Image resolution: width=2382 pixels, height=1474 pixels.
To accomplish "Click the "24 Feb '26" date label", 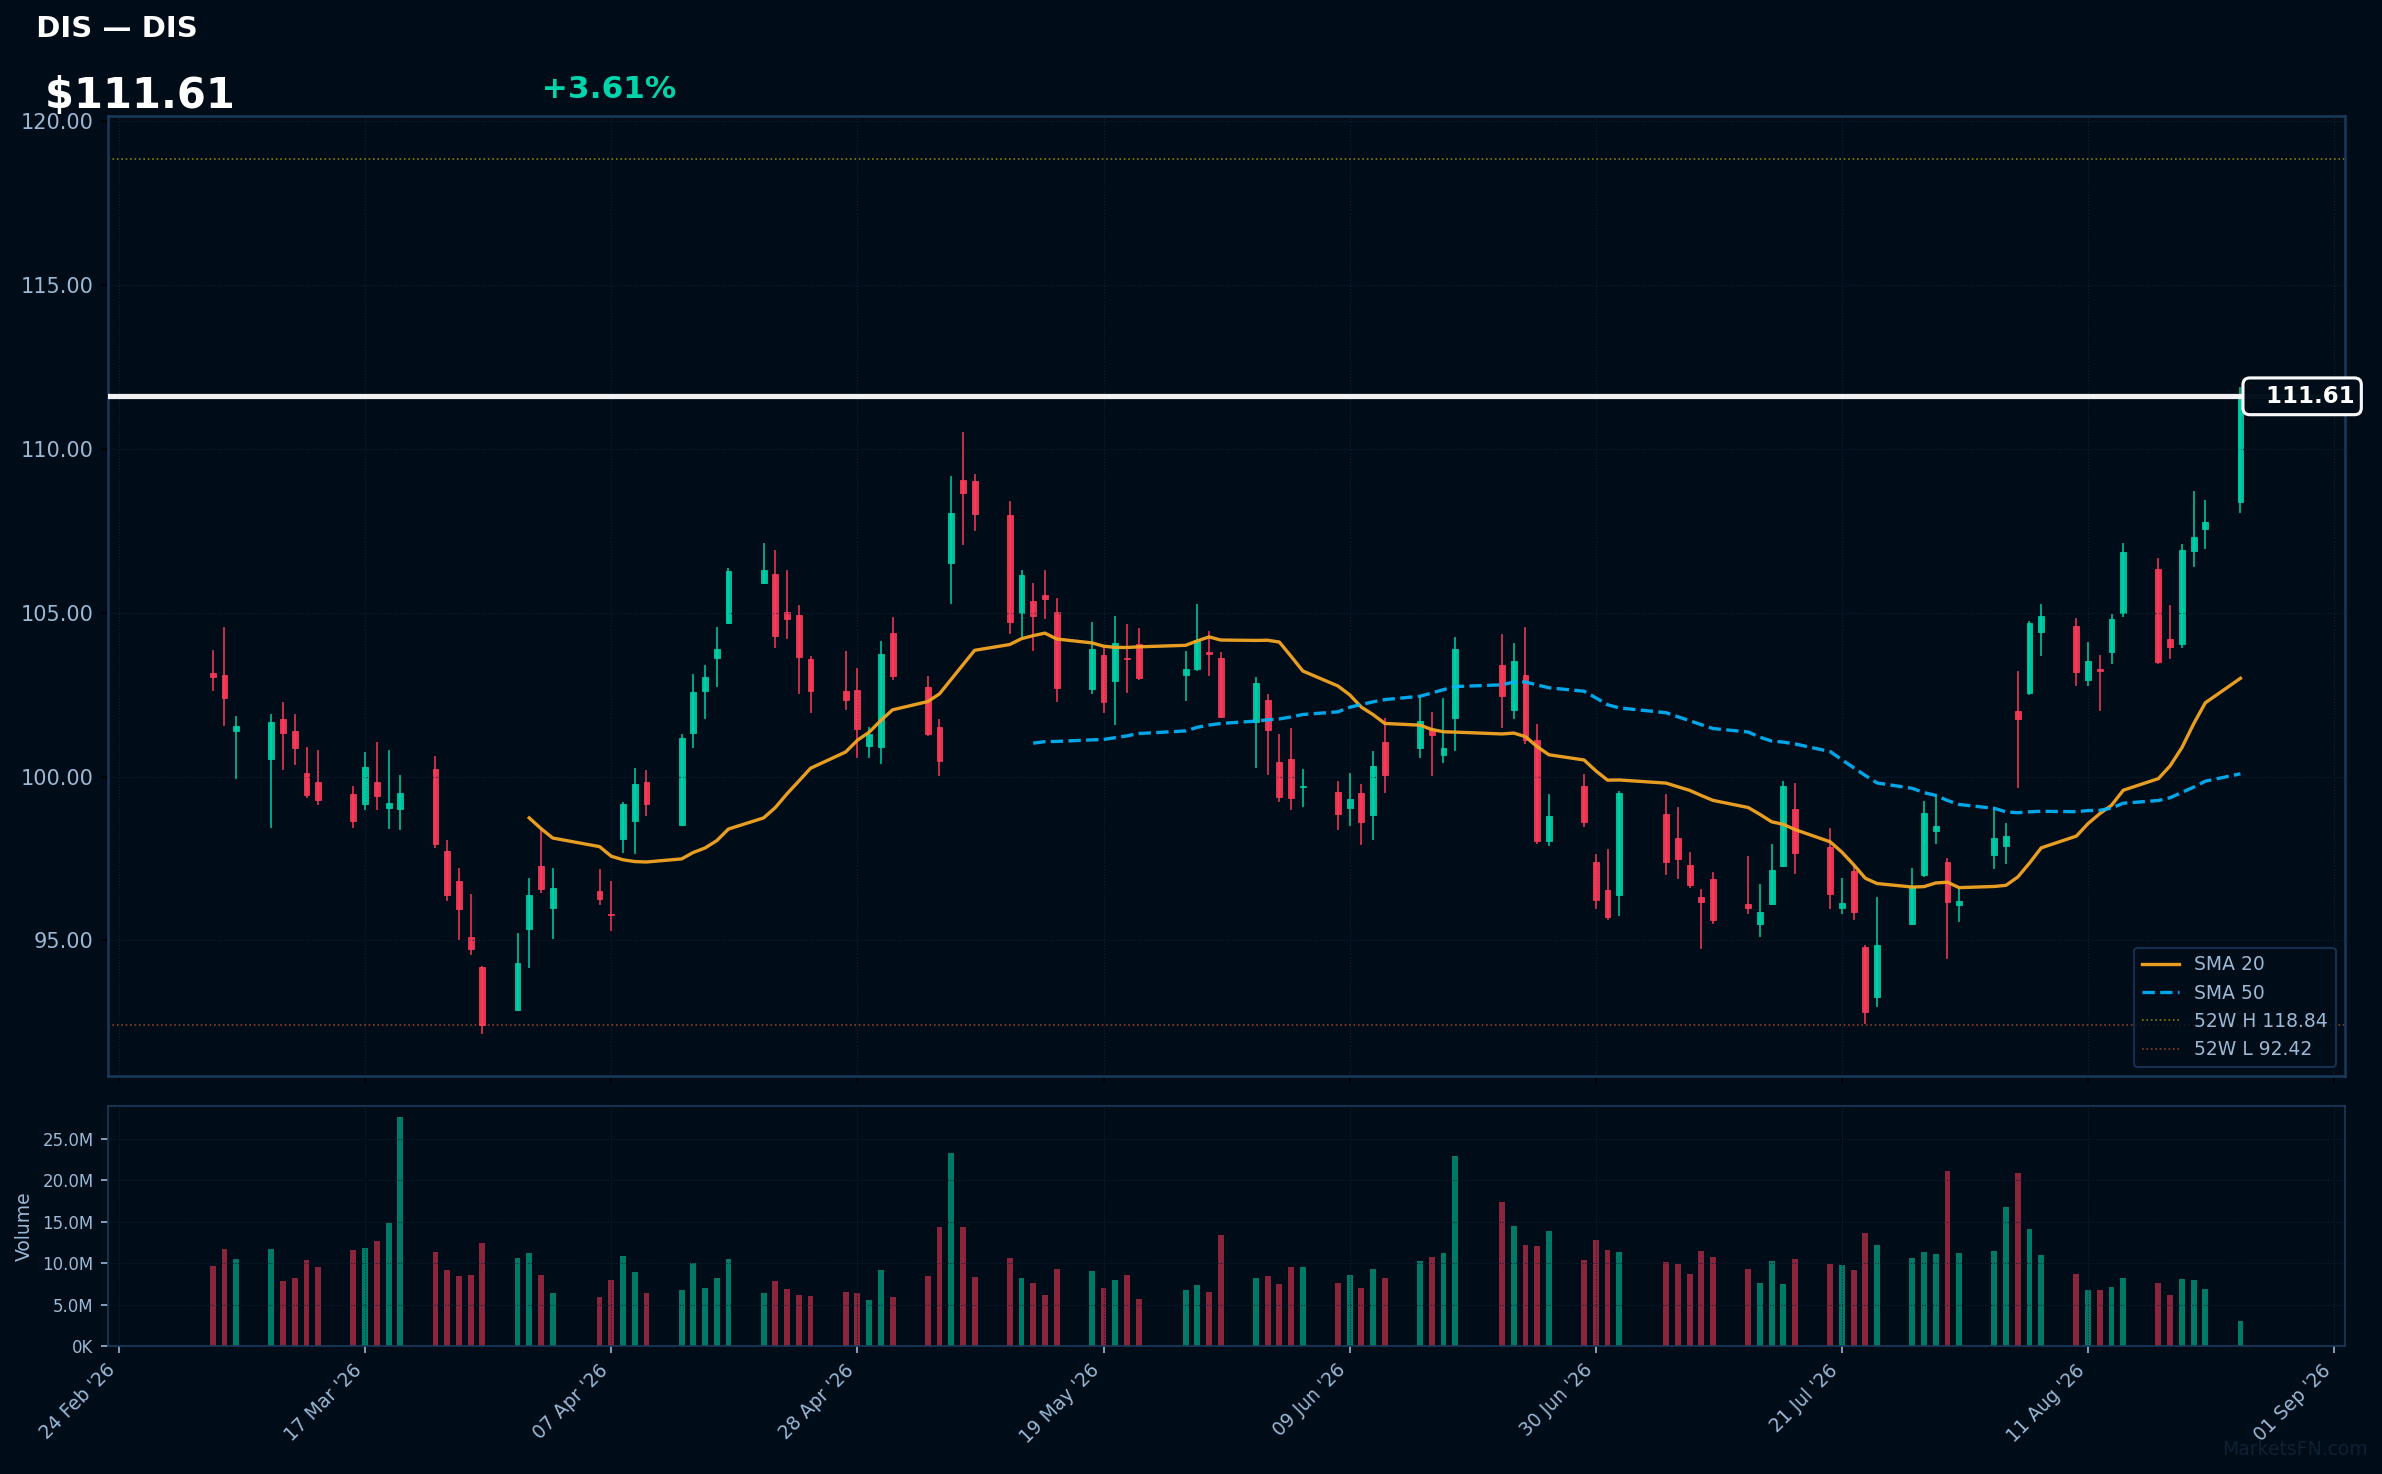I will (77, 1401).
